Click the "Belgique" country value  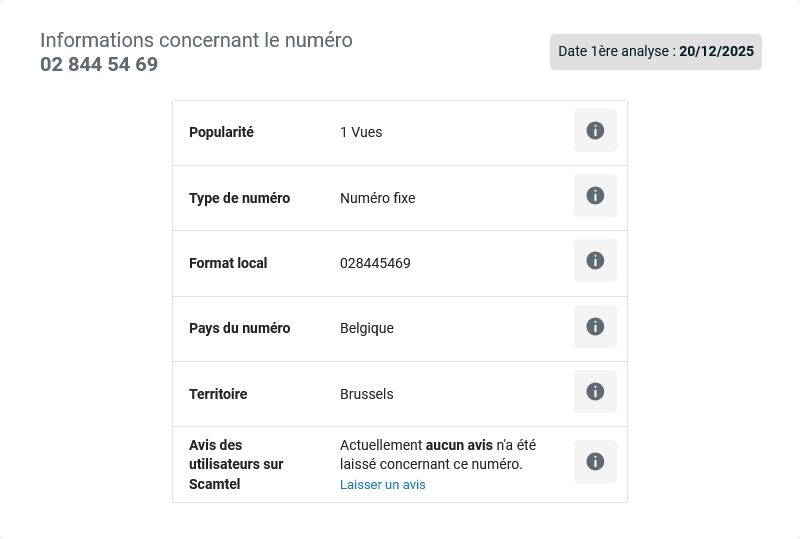367,328
